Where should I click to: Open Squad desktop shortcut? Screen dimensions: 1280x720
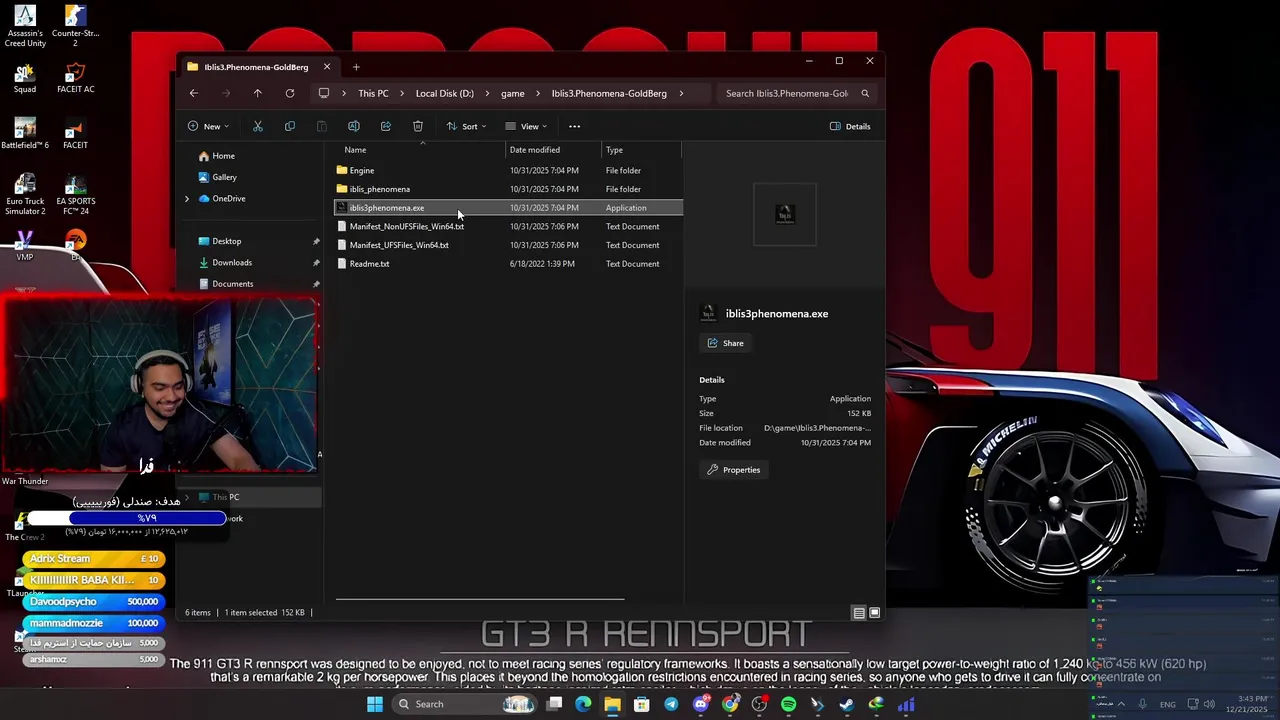tap(25, 78)
